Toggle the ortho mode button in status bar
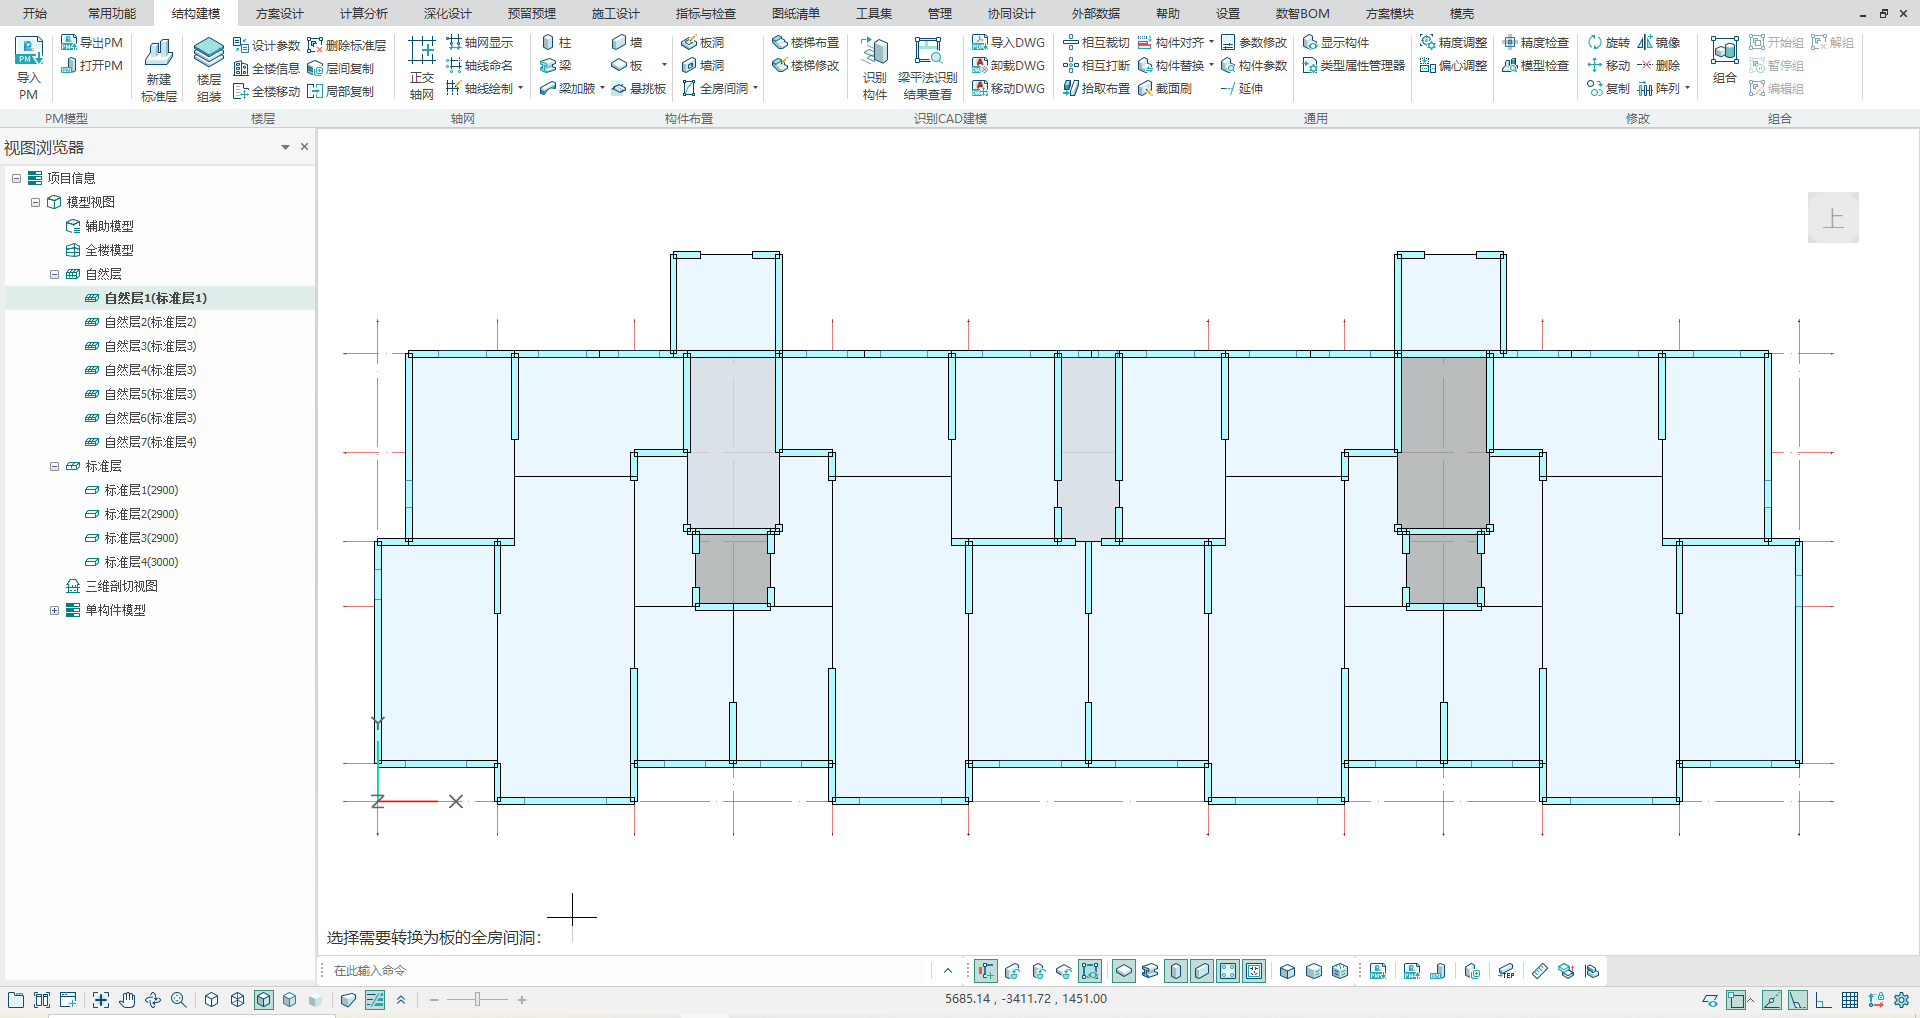 (1824, 1000)
